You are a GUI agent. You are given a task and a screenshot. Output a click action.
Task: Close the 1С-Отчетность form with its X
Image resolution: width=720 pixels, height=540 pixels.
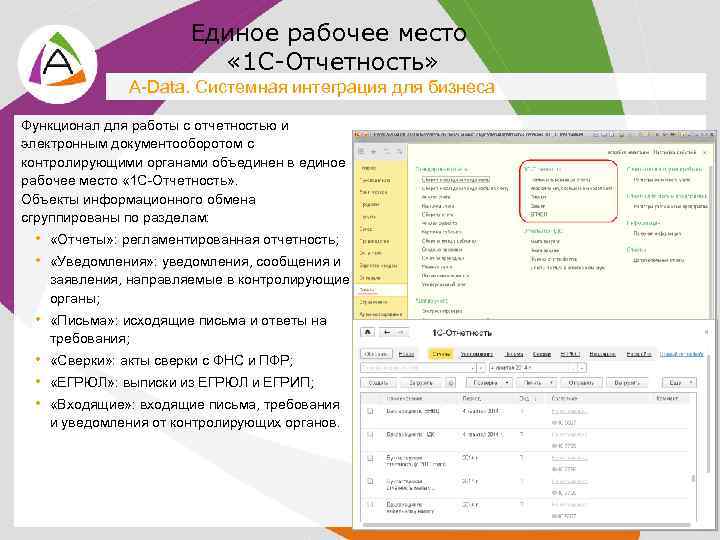click(x=706, y=332)
